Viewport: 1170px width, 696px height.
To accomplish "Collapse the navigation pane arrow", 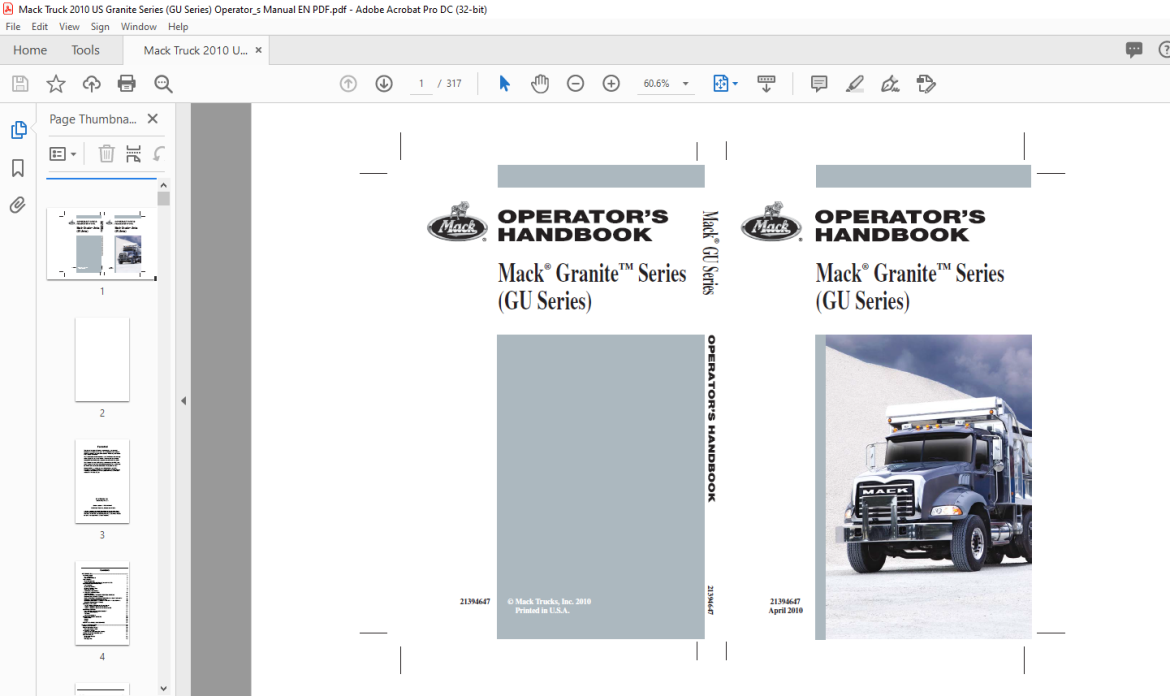I will pyautogui.click(x=184, y=401).
